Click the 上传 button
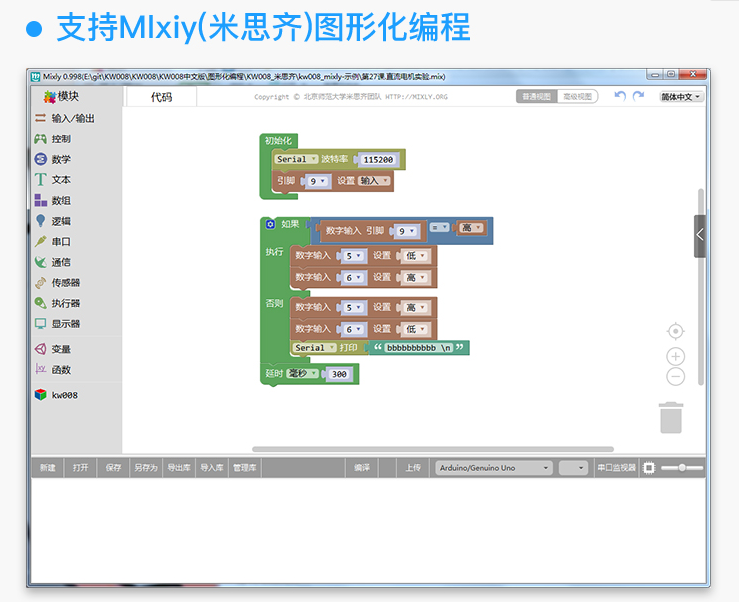The image size is (739, 602). click(413, 468)
